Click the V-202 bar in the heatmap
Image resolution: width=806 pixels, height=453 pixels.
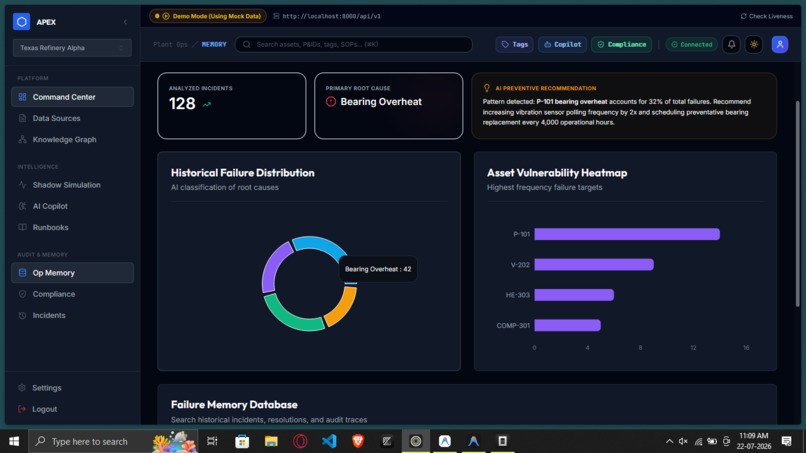(x=594, y=265)
